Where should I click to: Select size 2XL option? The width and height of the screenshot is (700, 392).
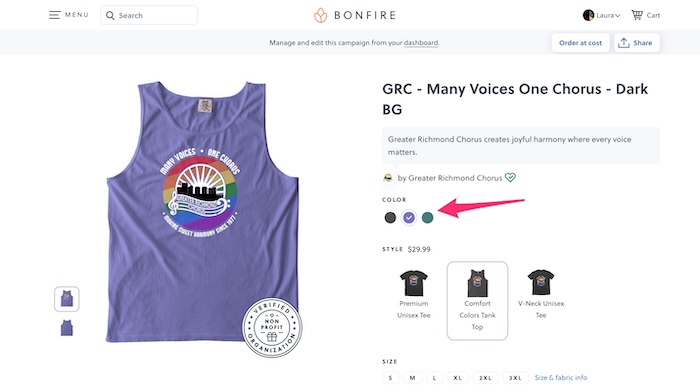click(x=485, y=378)
